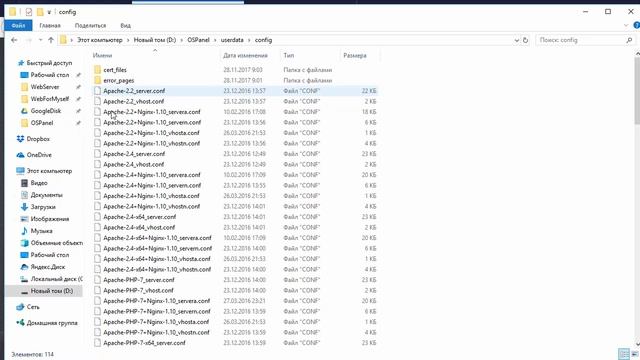Select the error_pages folder
The image size is (640, 360).
point(118,80)
